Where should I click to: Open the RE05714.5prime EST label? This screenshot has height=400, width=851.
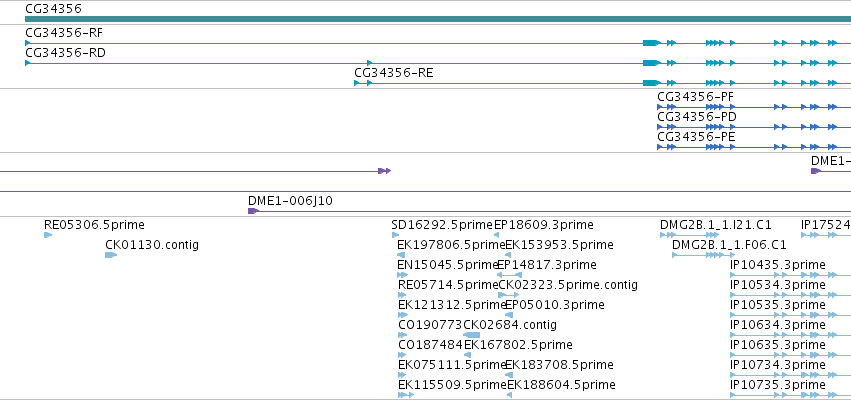[448, 285]
